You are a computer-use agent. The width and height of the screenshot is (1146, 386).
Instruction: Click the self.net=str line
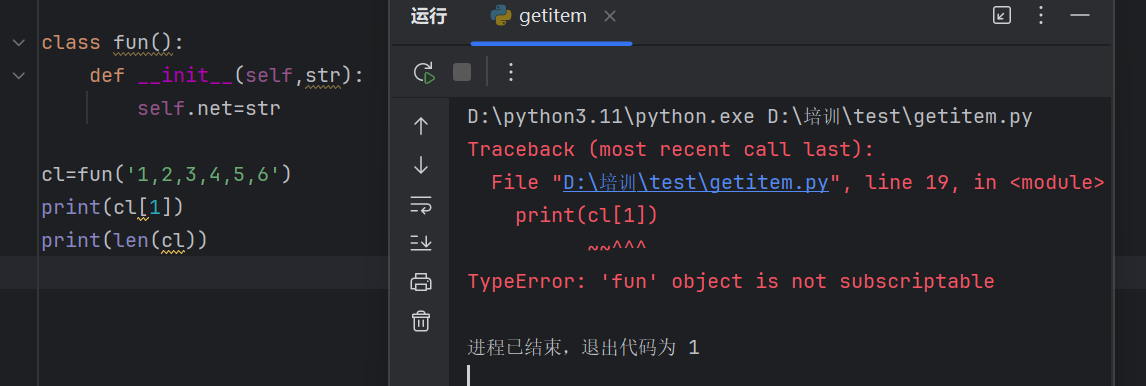tap(209, 109)
